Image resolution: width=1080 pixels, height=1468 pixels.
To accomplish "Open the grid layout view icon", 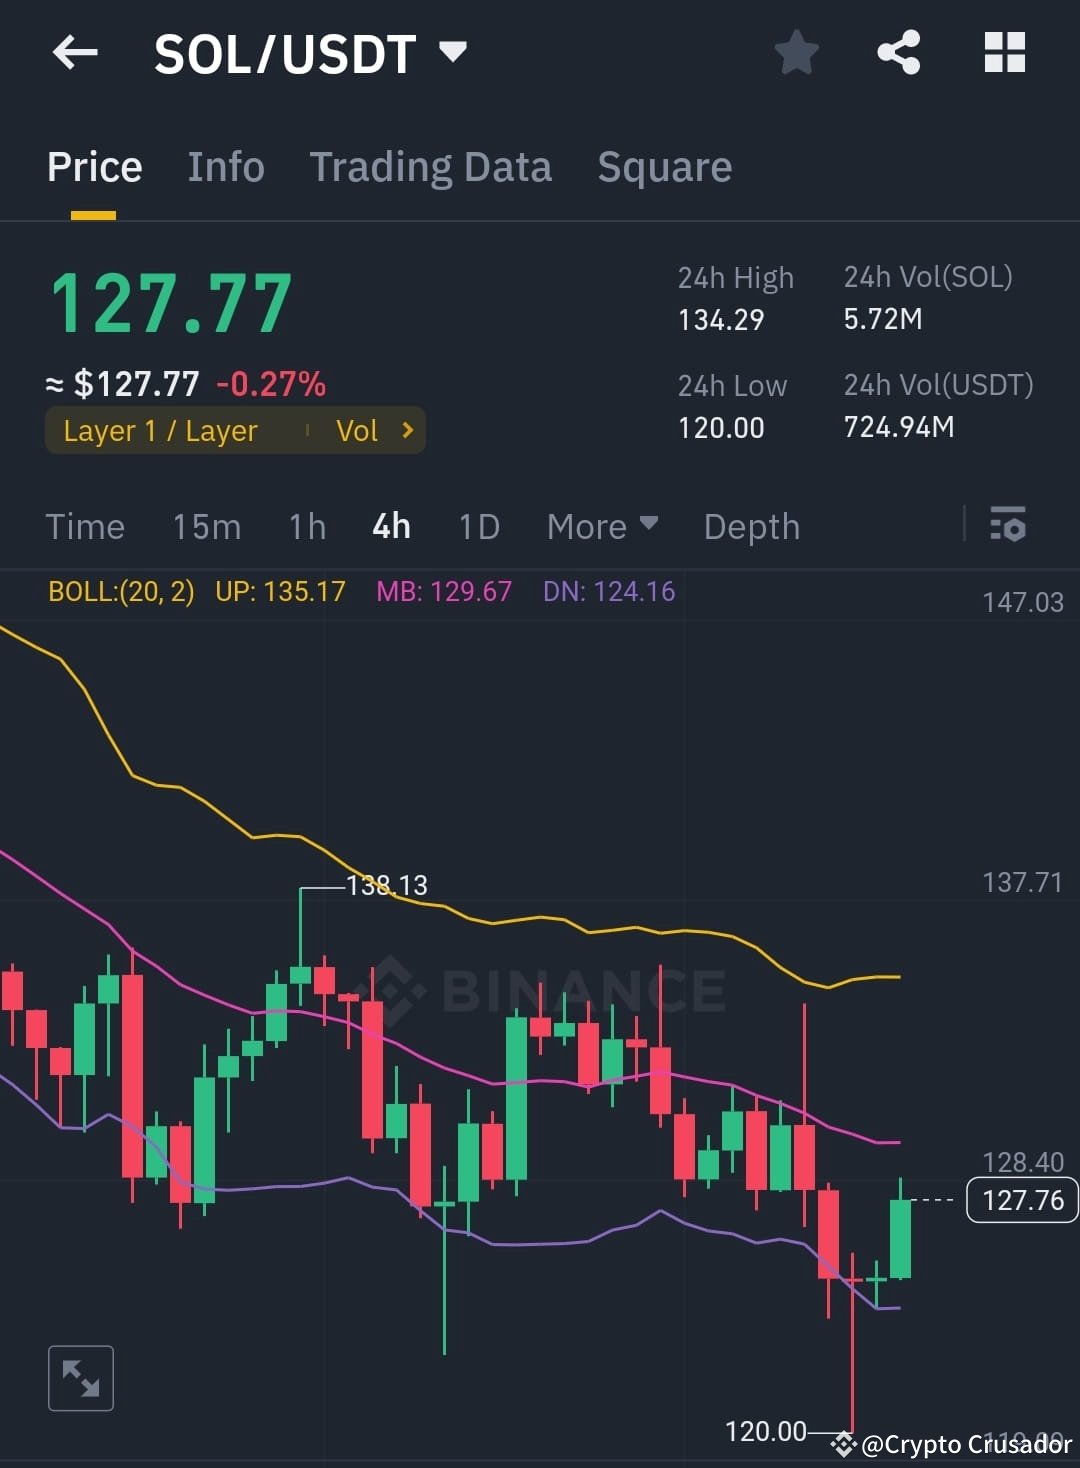I will (1004, 53).
